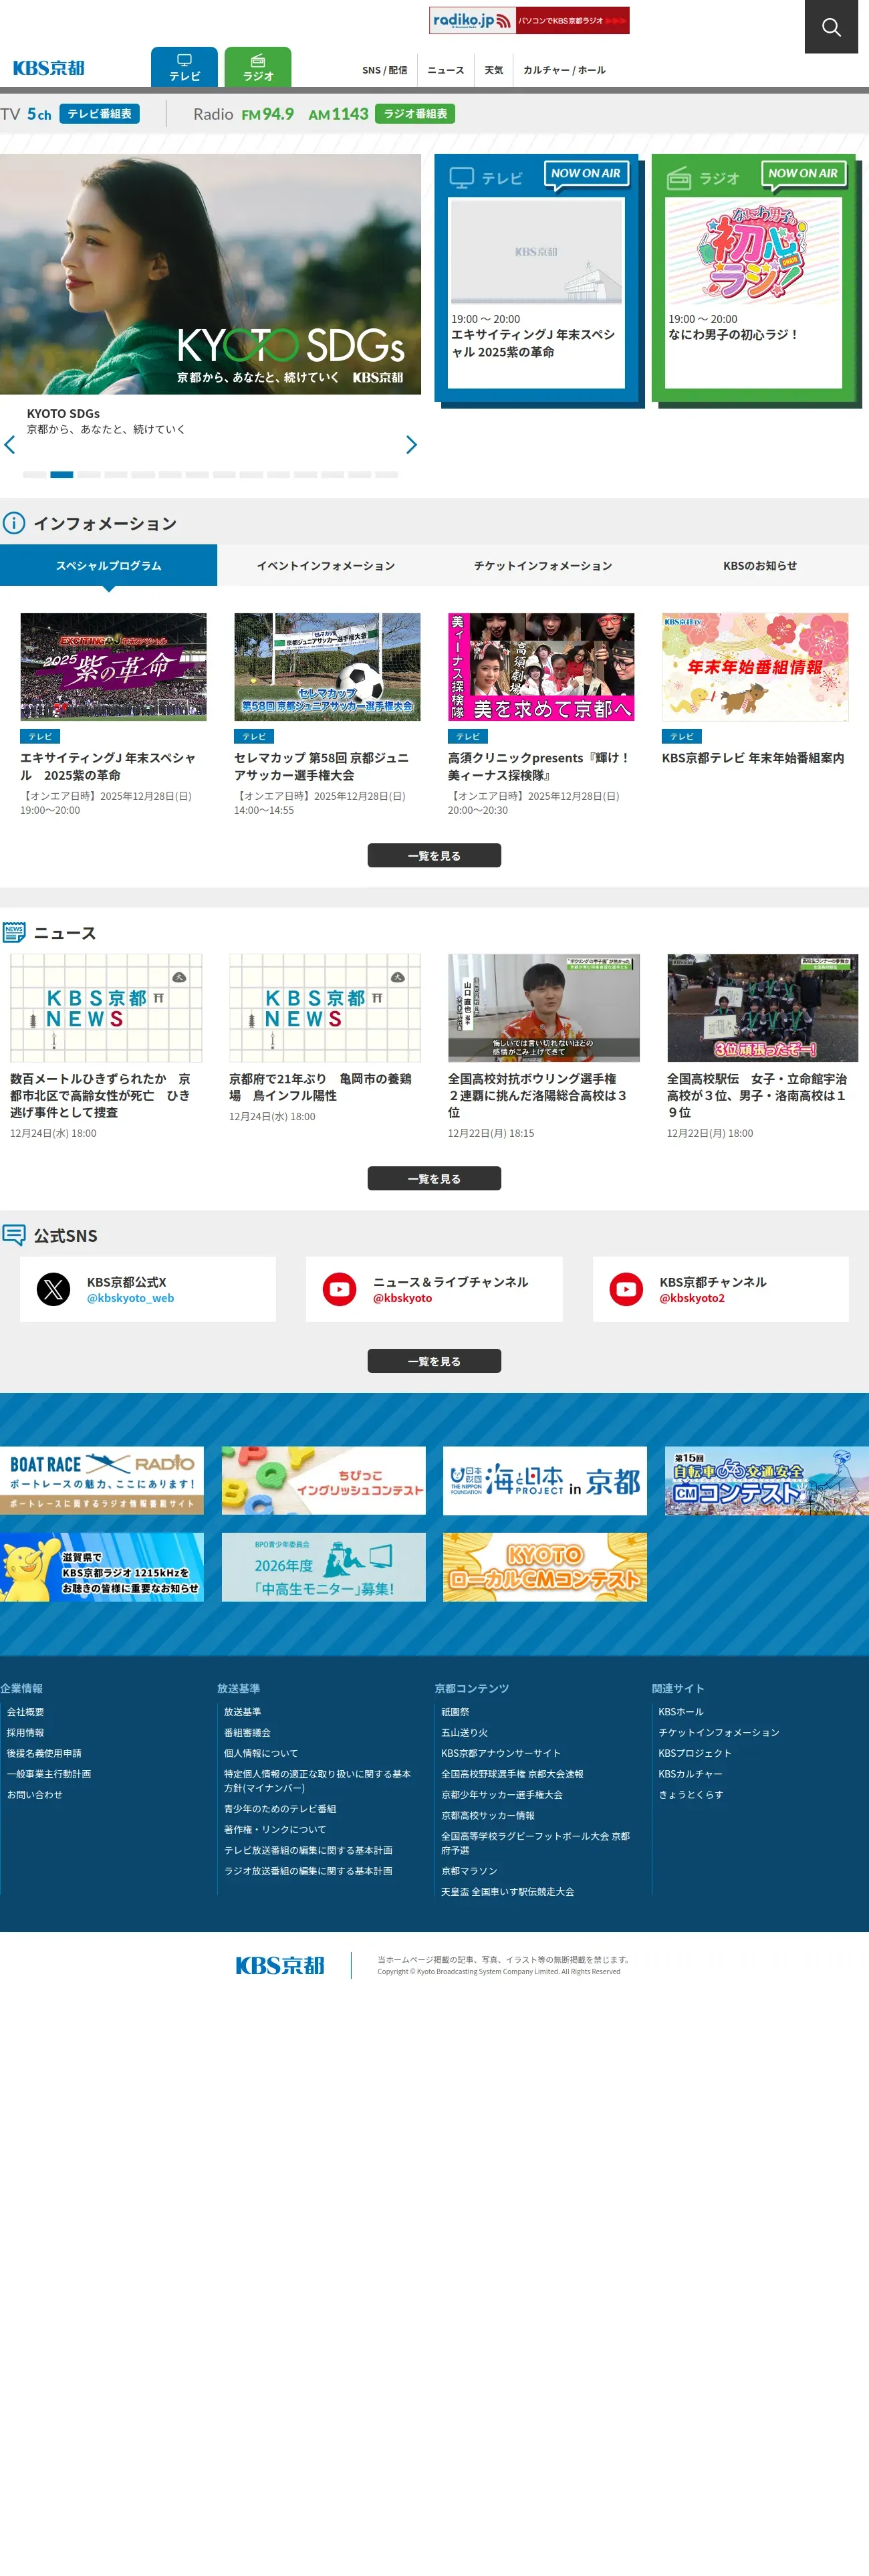
Task: Open KBSホール footer link
Action: pyautogui.click(x=681, y=1712)
